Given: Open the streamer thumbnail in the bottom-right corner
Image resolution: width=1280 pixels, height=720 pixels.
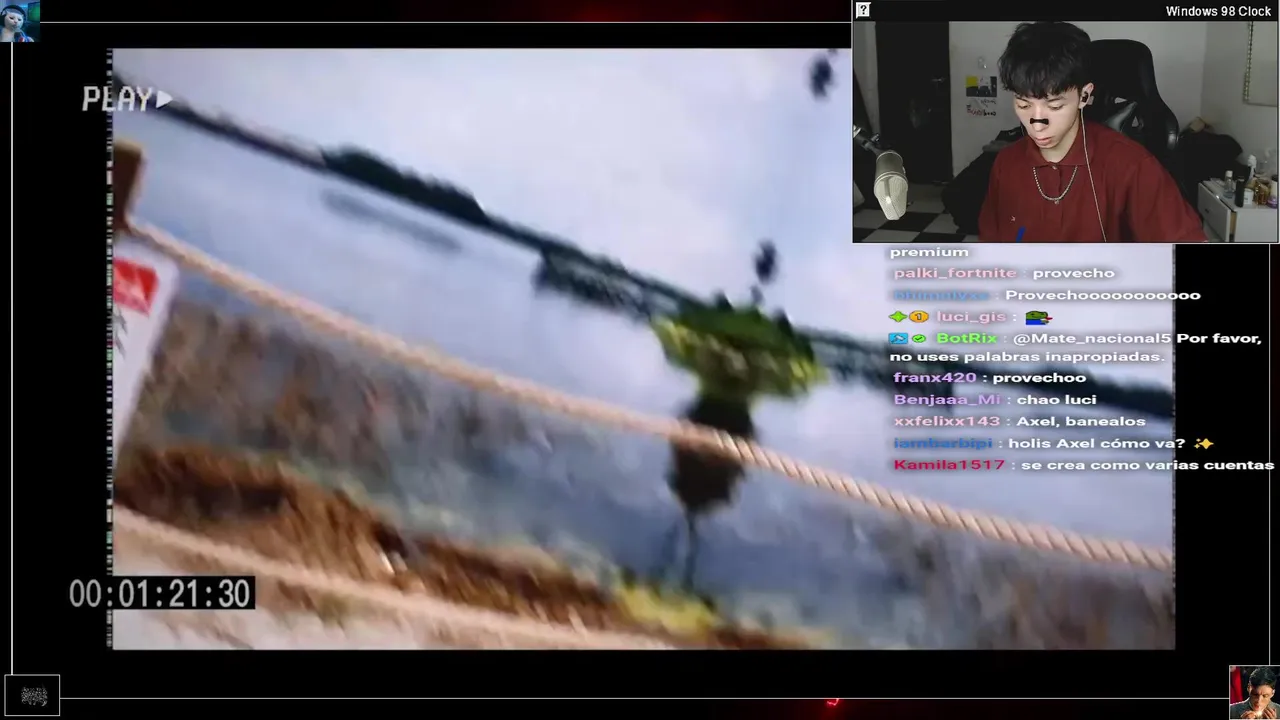Looking at the screenshot, I should point(1254,692).
